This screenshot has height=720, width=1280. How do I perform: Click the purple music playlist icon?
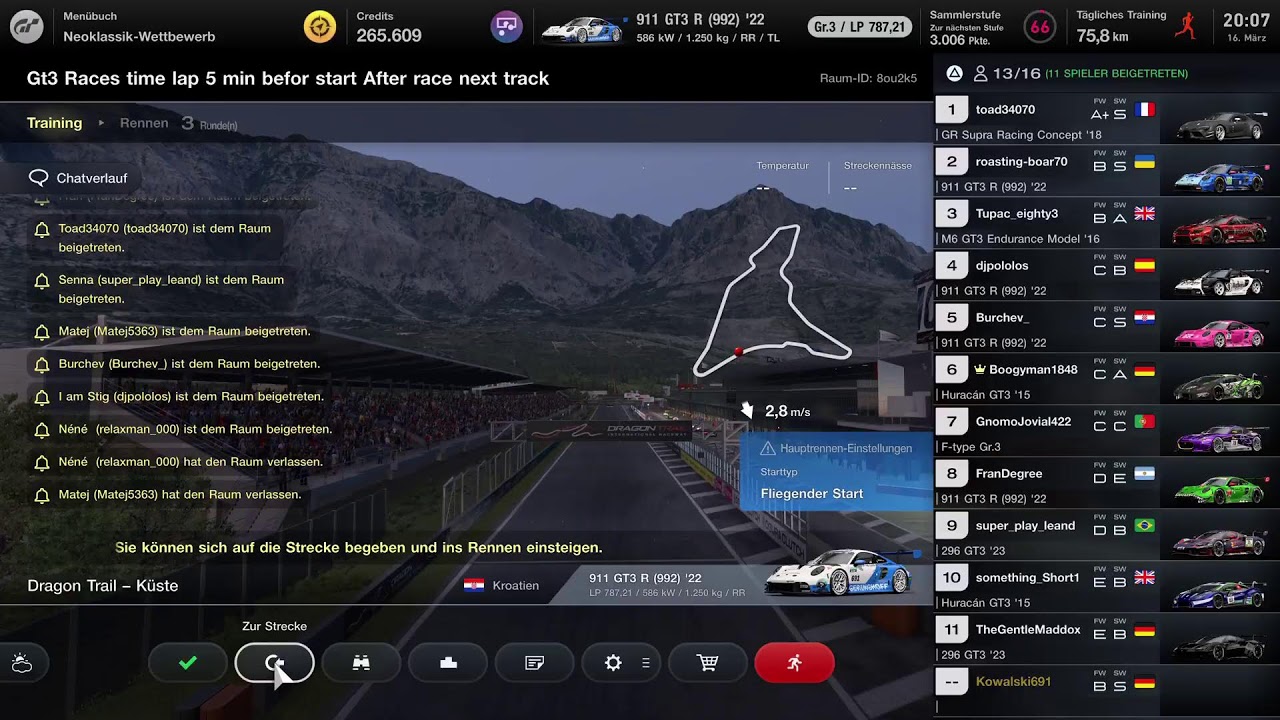507,27
